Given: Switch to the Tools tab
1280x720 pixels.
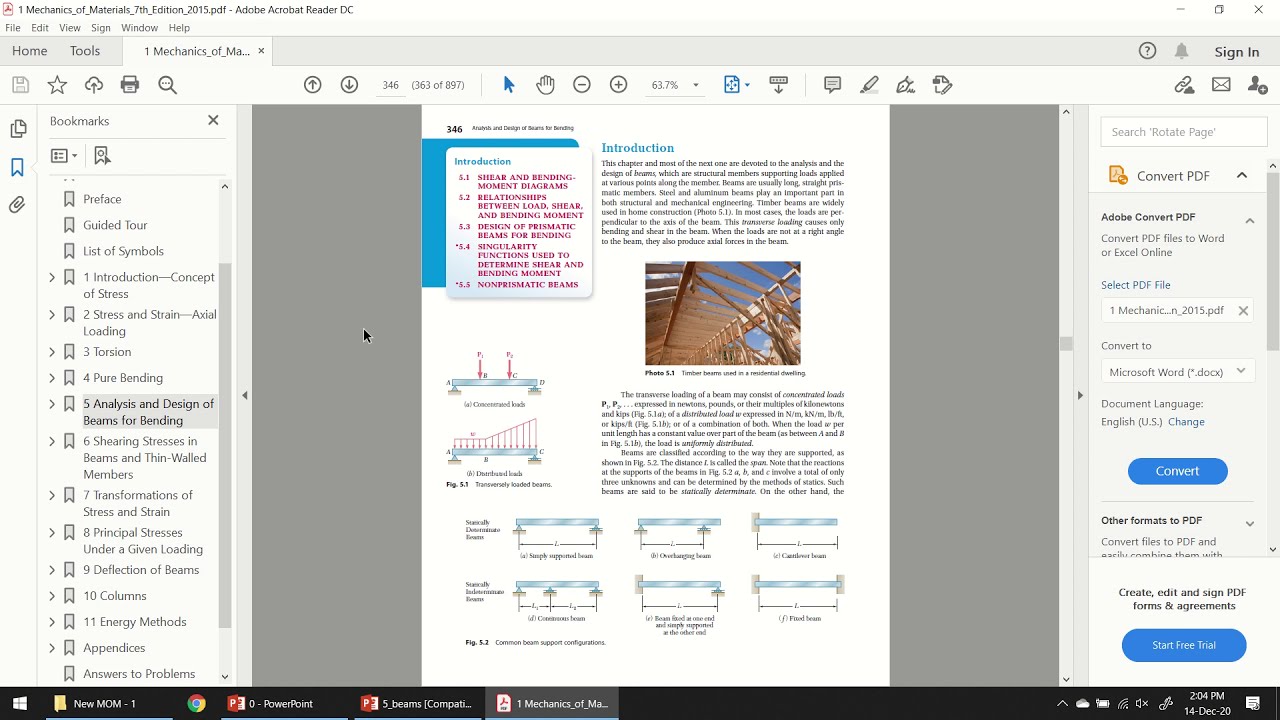Looking at the screenshot, I should pyautogui.click(x=85, y=51).
